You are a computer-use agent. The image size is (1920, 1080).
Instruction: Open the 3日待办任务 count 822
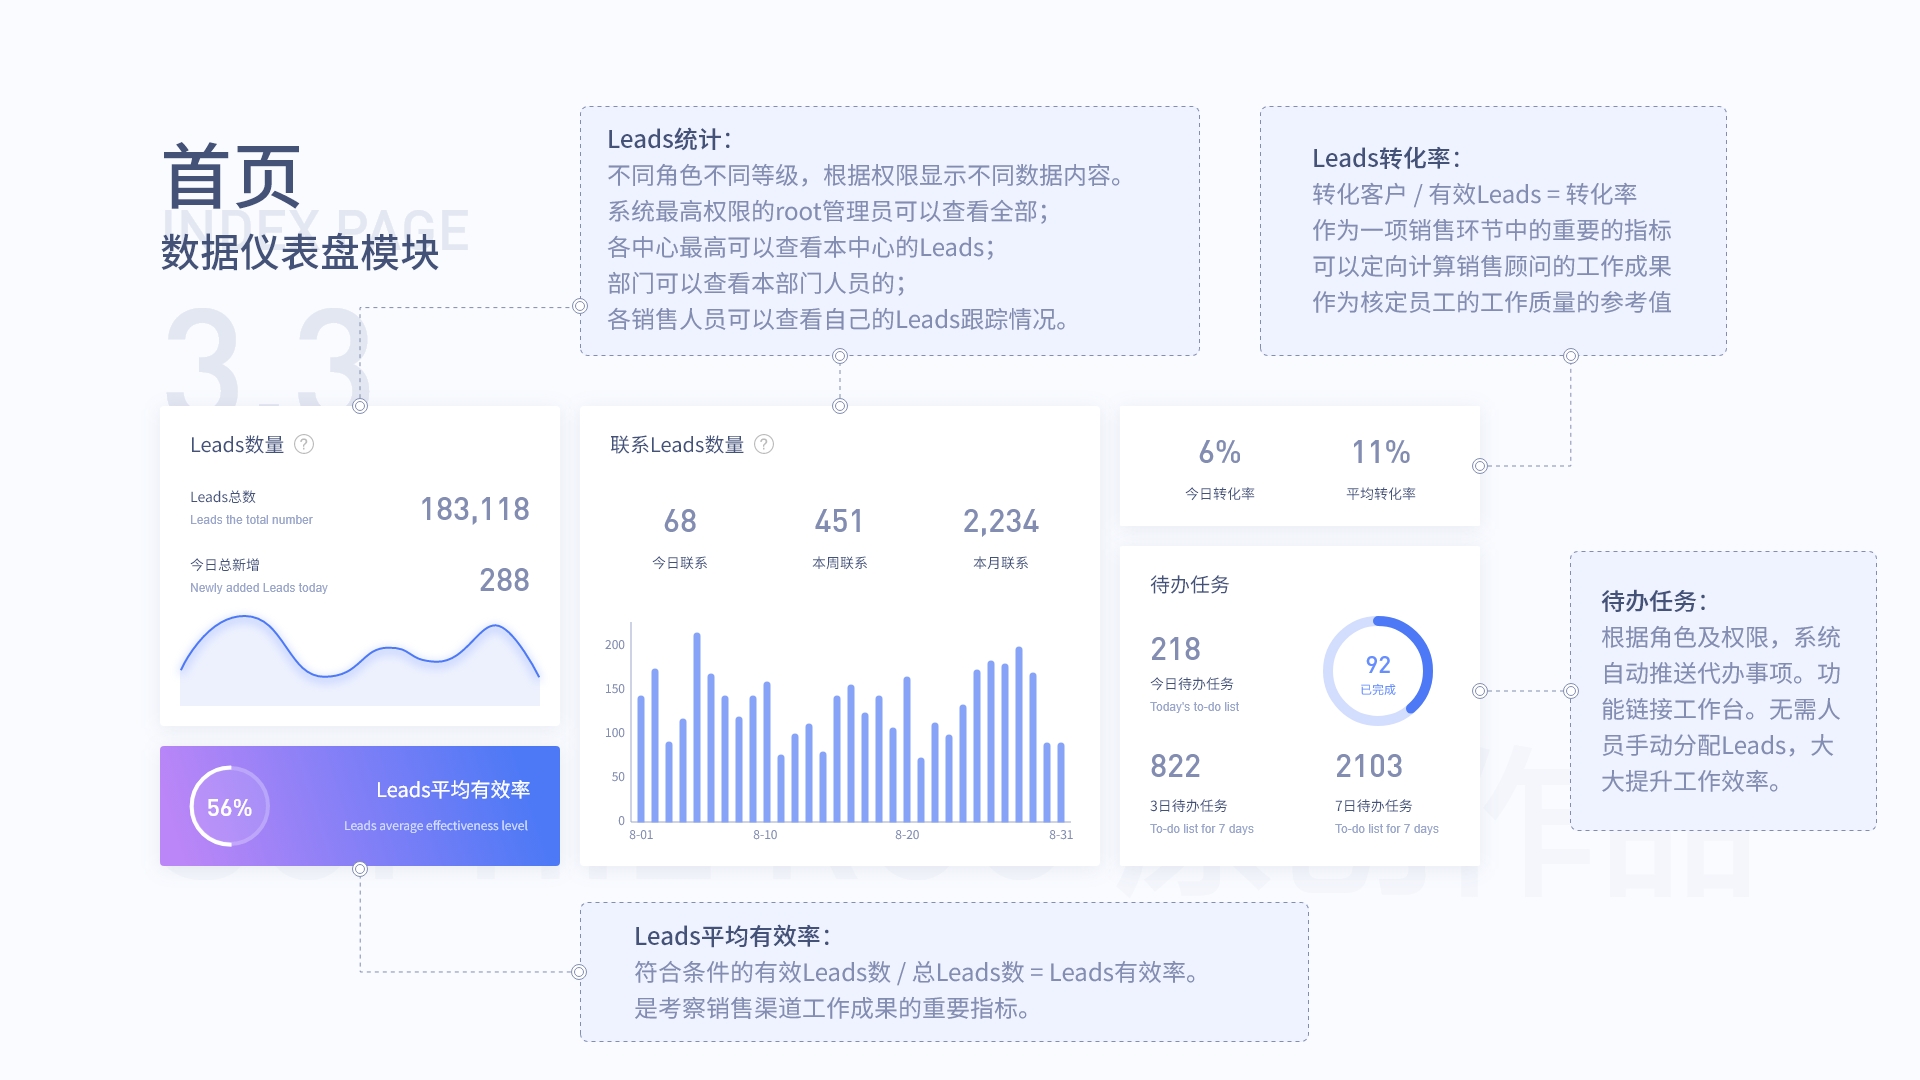click(x=1175, y=766)
